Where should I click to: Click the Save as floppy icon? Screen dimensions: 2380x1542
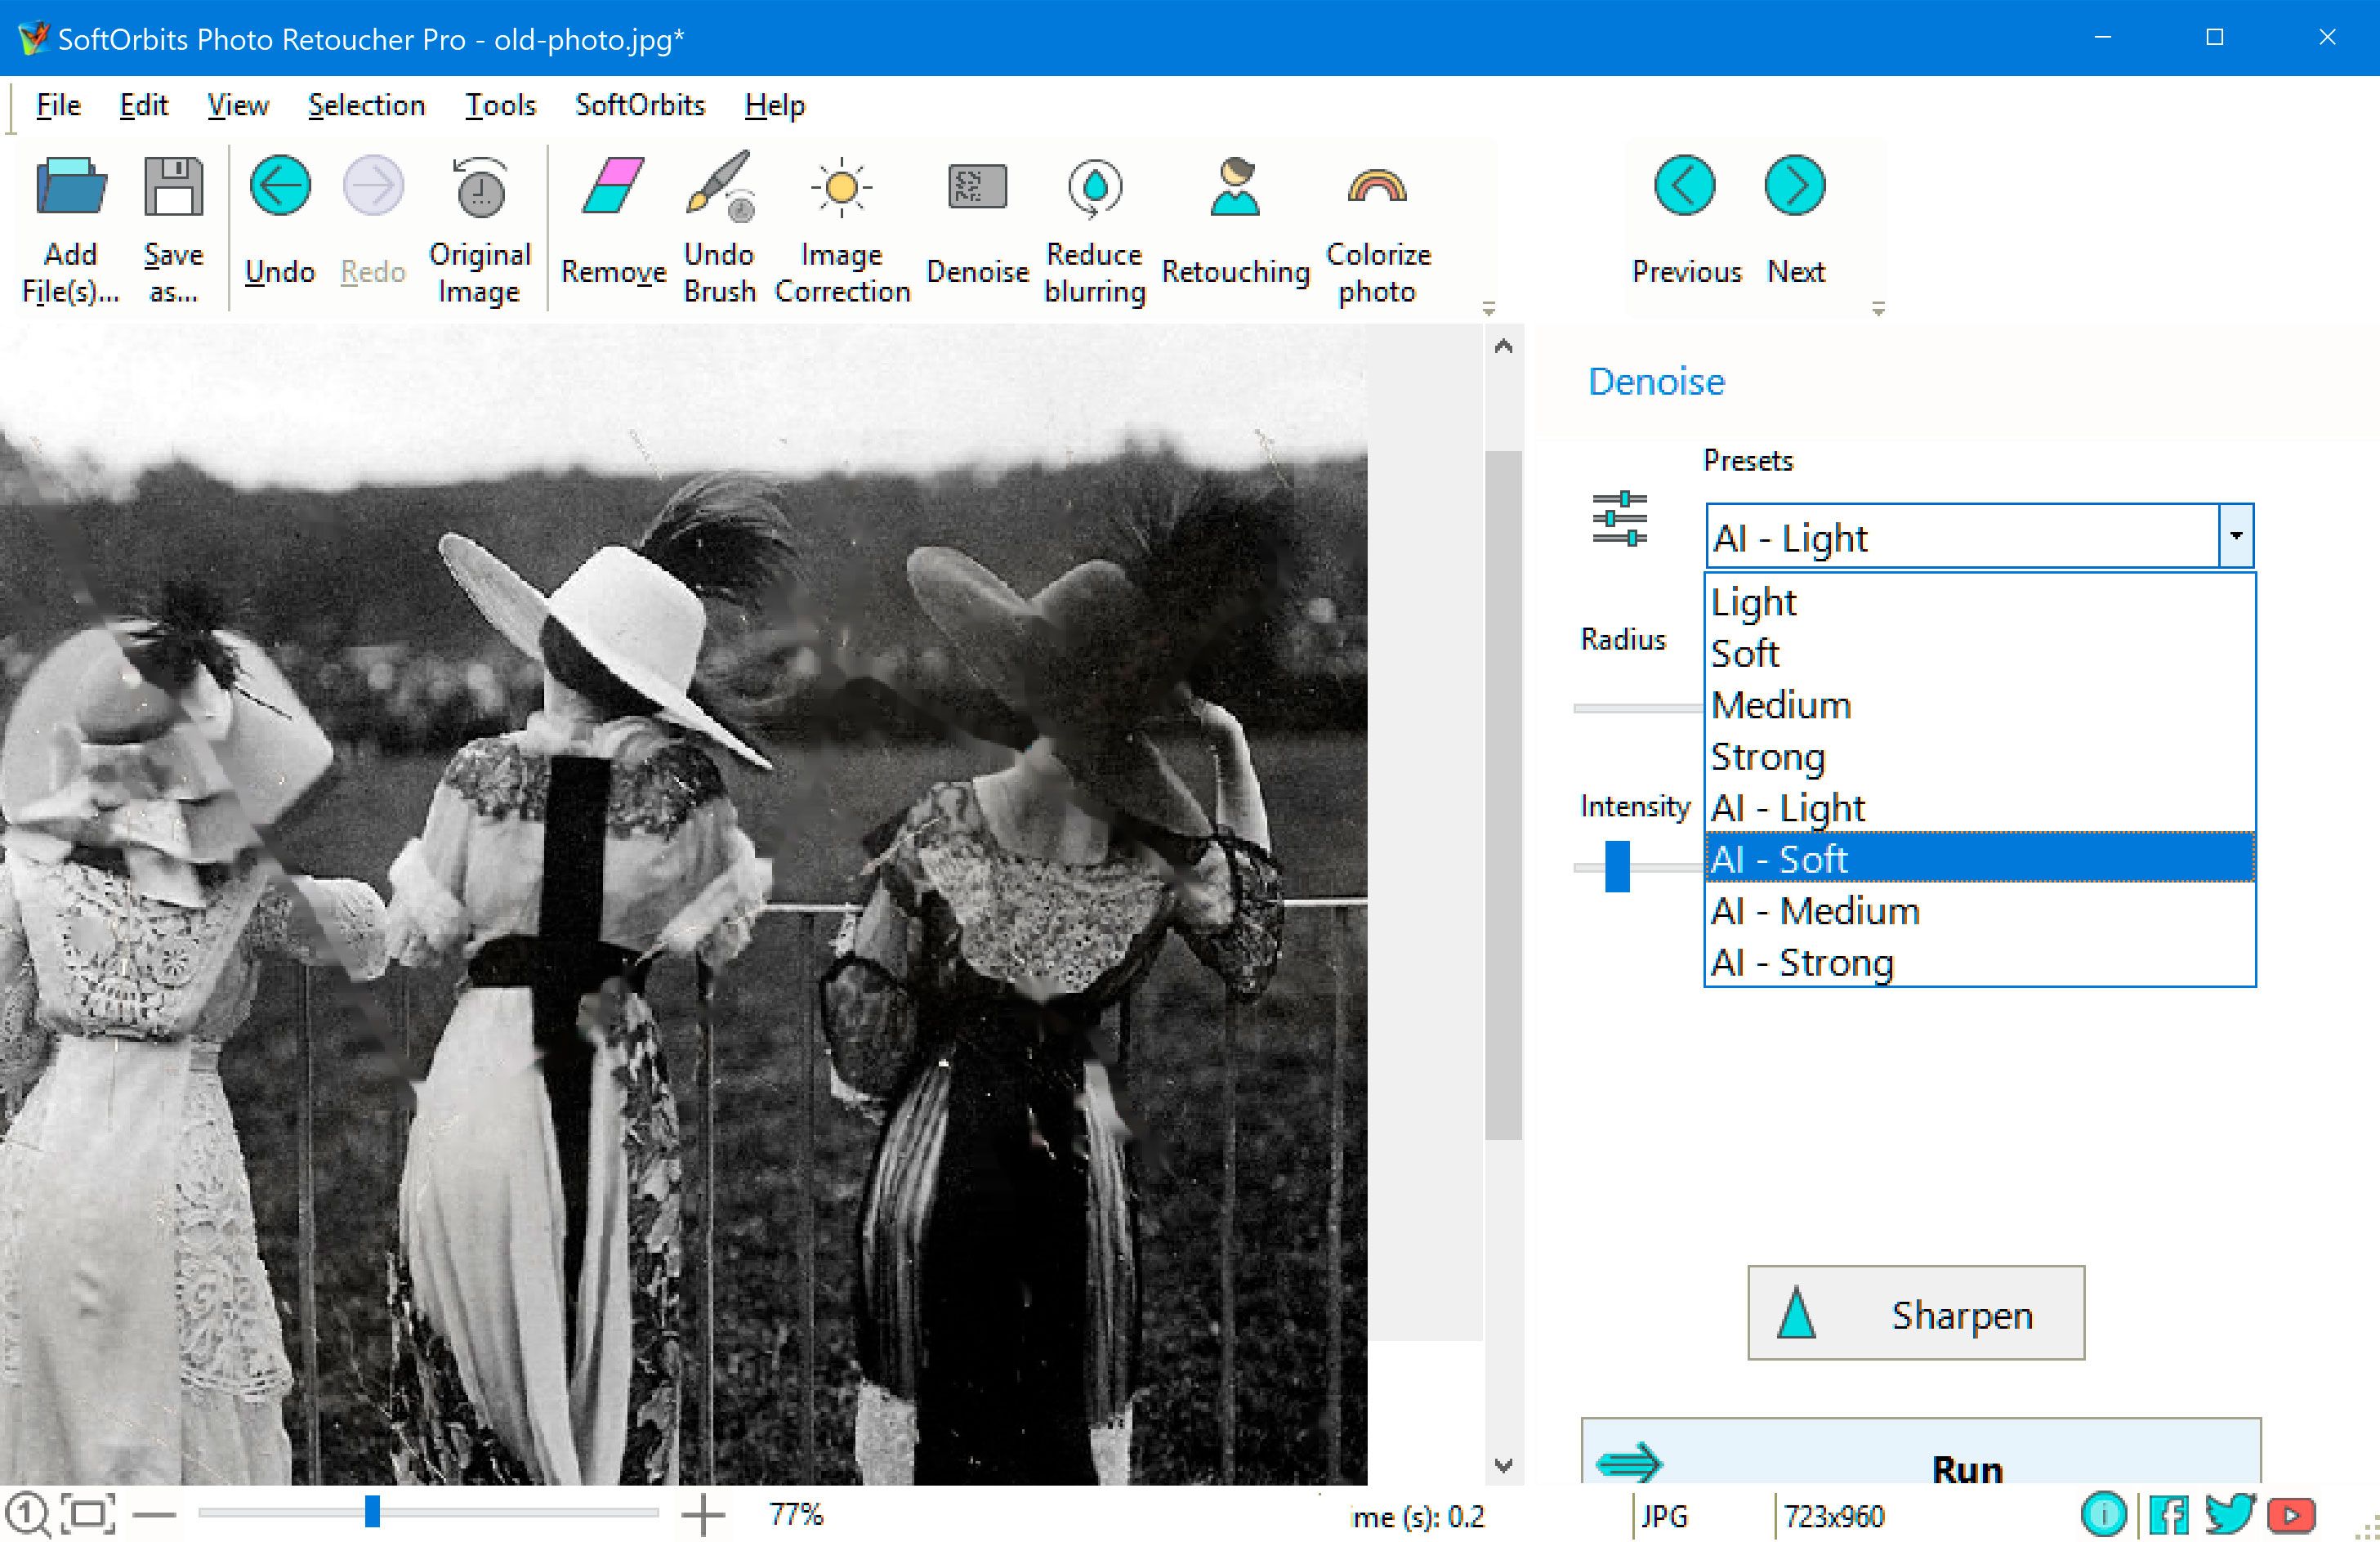coord(174,186)
